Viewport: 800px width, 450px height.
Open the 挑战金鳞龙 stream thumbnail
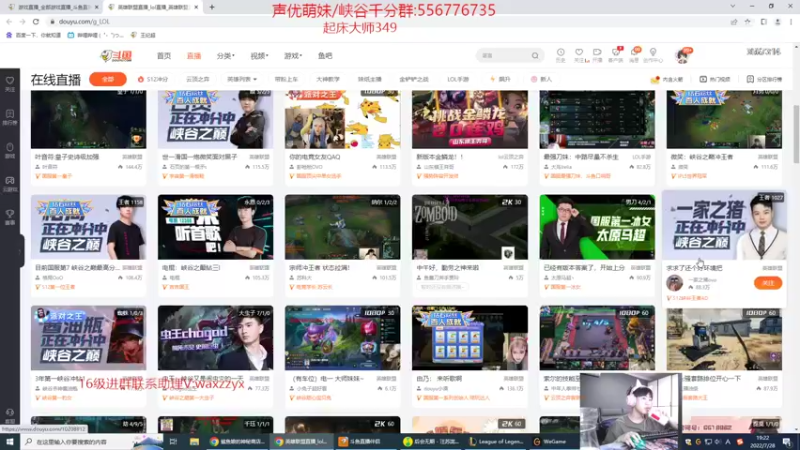pyautogui.click(x=470, y=119)
